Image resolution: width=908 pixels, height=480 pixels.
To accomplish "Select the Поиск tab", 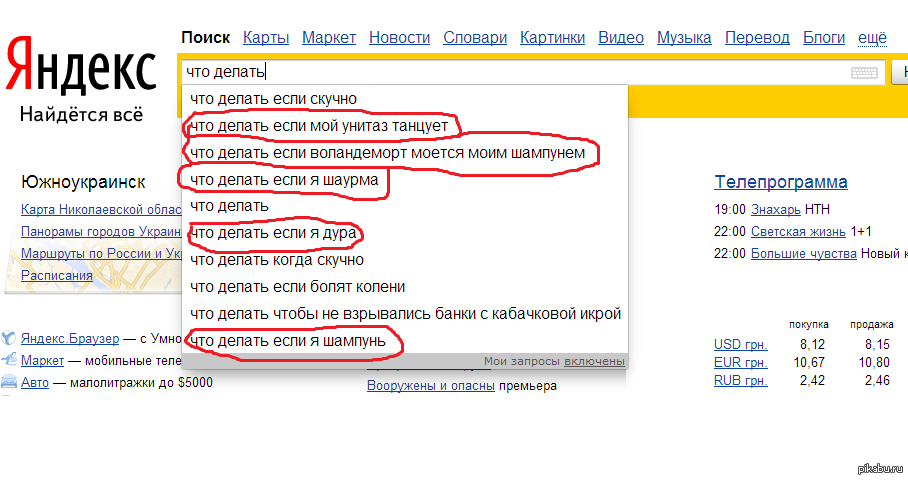I will click(206, 38).
